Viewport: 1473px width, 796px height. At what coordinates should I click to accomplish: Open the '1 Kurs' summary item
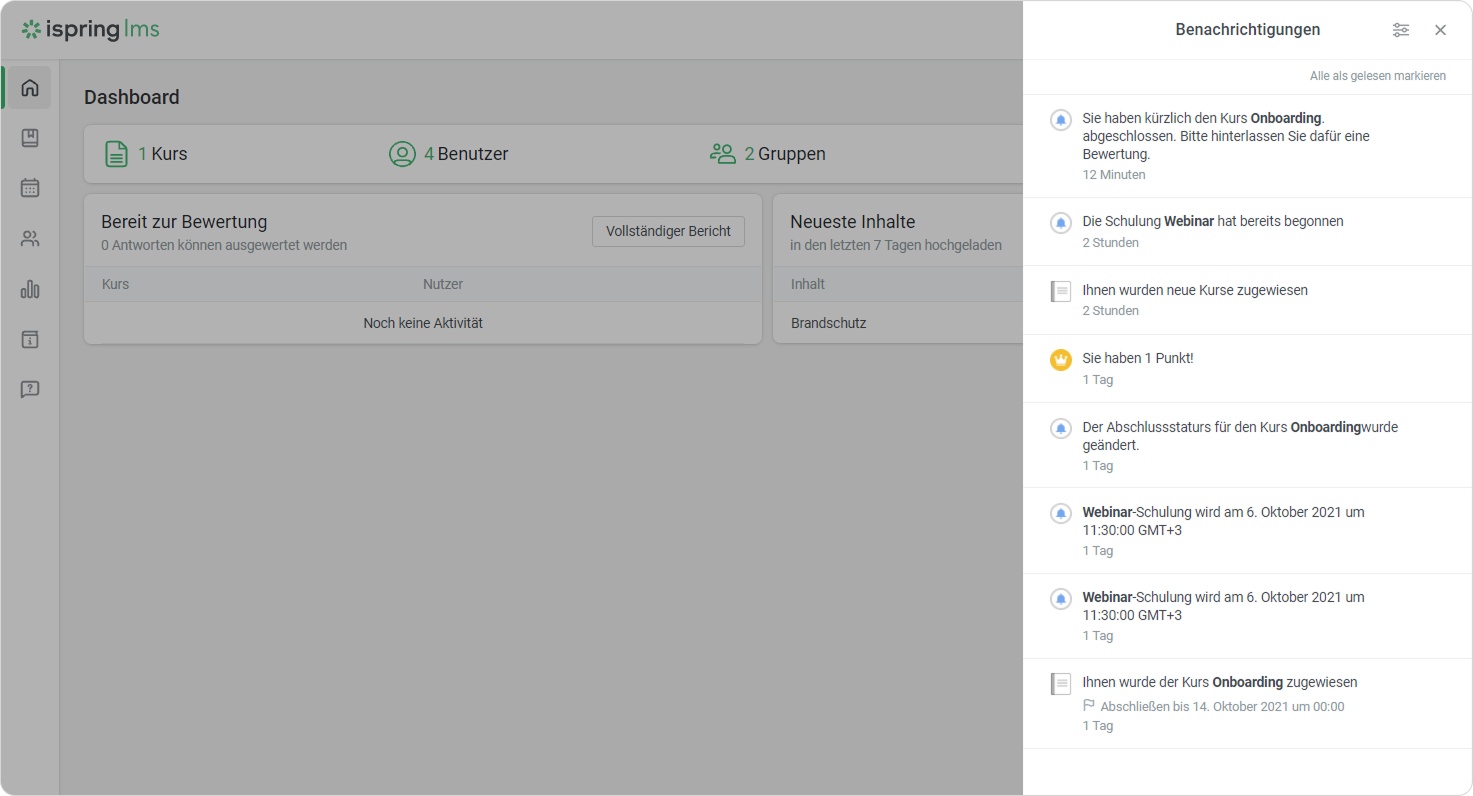147,154
